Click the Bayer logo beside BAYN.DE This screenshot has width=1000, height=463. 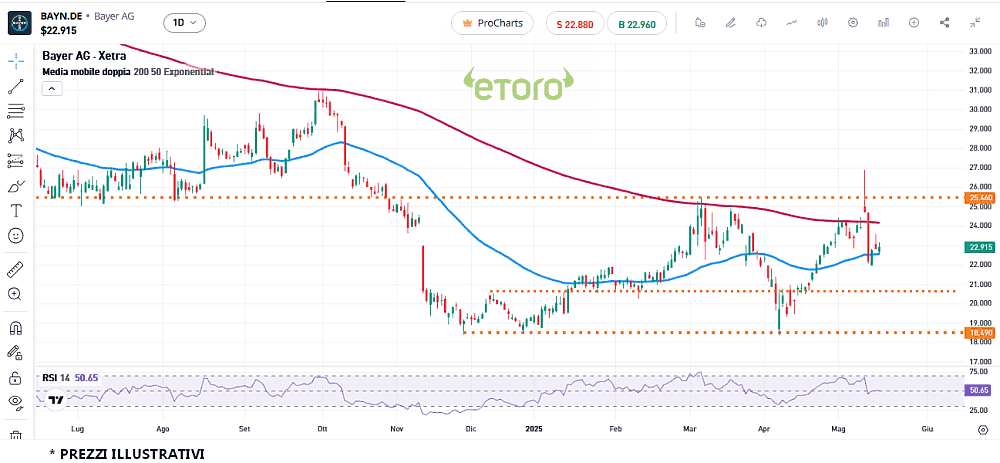coord(20,23)
